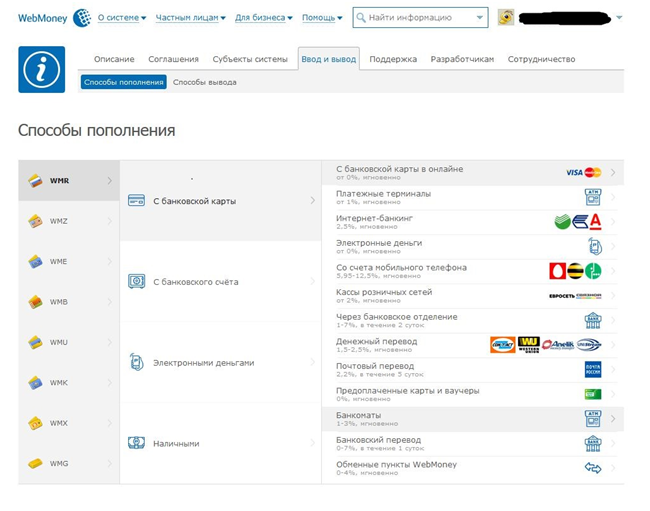Viewport: 650px width, 511px height.
Task: Select the 'Способы вывода' link
Action: tap(204, 82)
